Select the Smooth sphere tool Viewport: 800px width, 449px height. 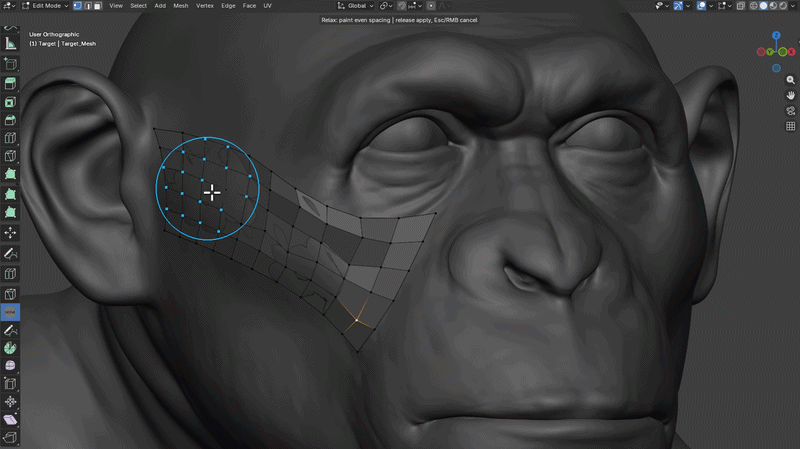coord(10,365)
